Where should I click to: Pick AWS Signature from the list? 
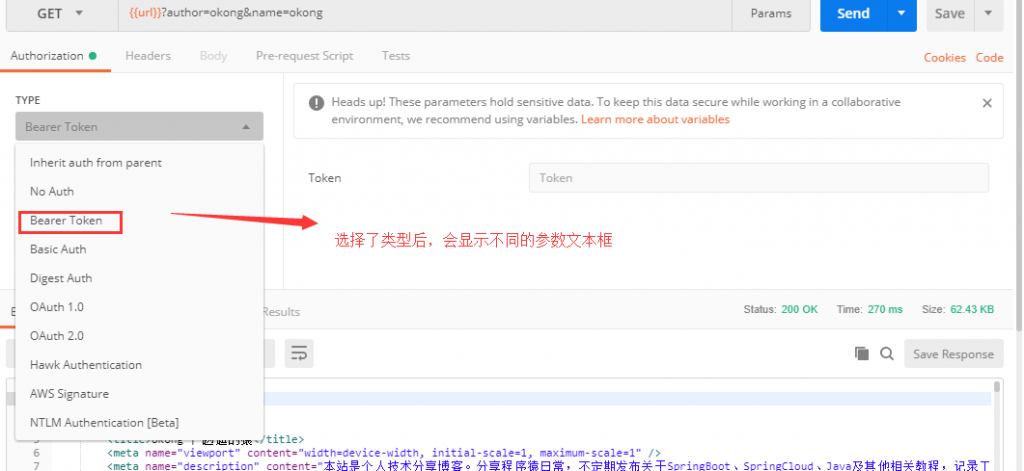(x=69, y=393)
